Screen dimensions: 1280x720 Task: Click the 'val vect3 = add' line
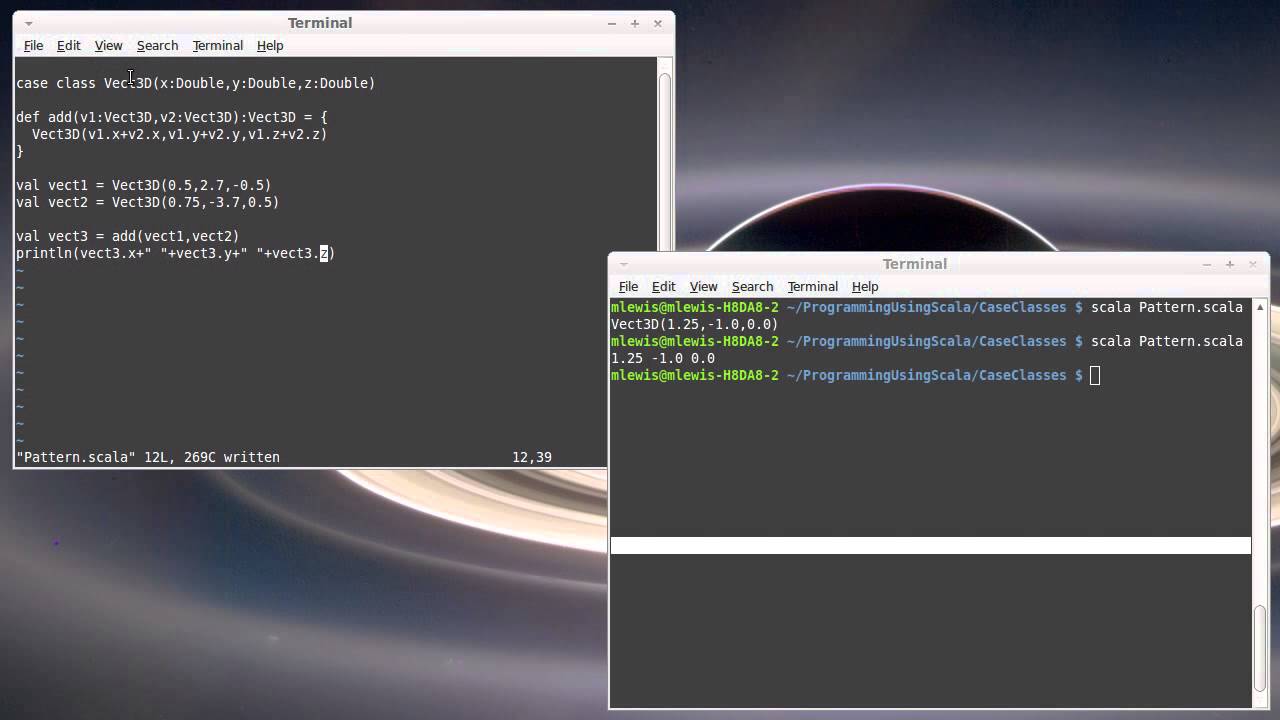pyautogui.click(x=128, y=236)
